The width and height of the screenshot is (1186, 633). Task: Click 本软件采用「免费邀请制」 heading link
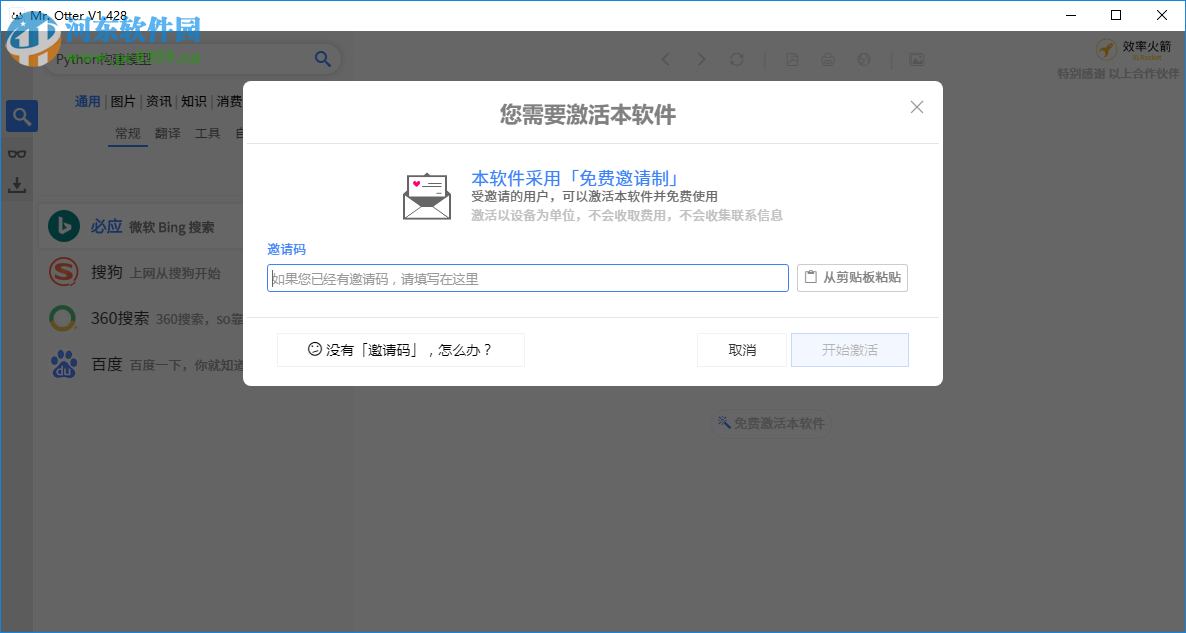pos(576,178)
